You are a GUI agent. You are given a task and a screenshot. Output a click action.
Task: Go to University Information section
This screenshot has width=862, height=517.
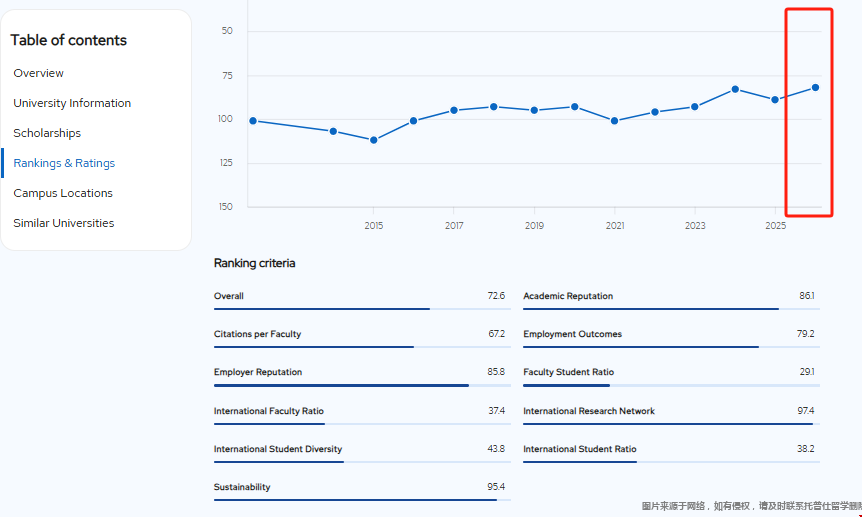72,103
